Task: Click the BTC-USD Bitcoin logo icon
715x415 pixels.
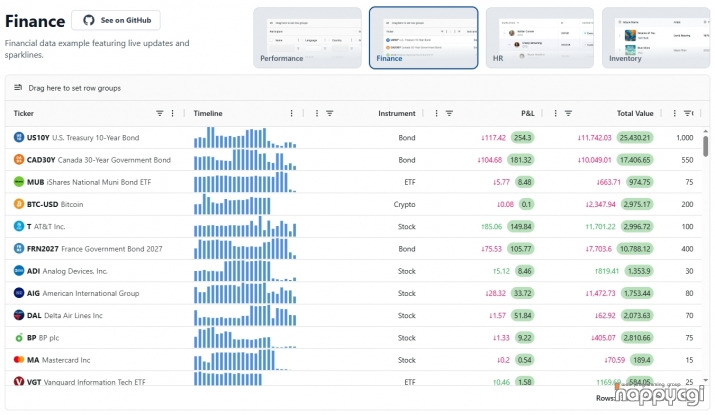Action: (x=19, y=204)
